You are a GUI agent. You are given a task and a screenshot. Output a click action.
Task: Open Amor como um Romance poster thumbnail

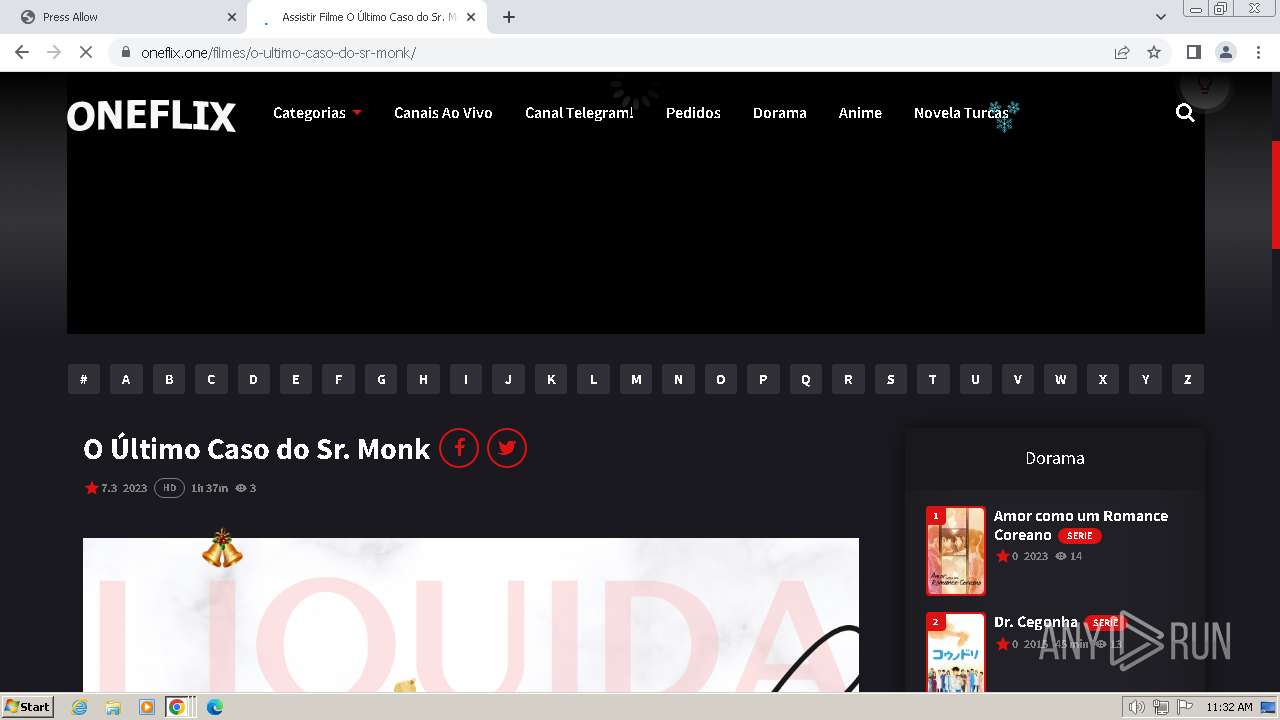point(956,550)
